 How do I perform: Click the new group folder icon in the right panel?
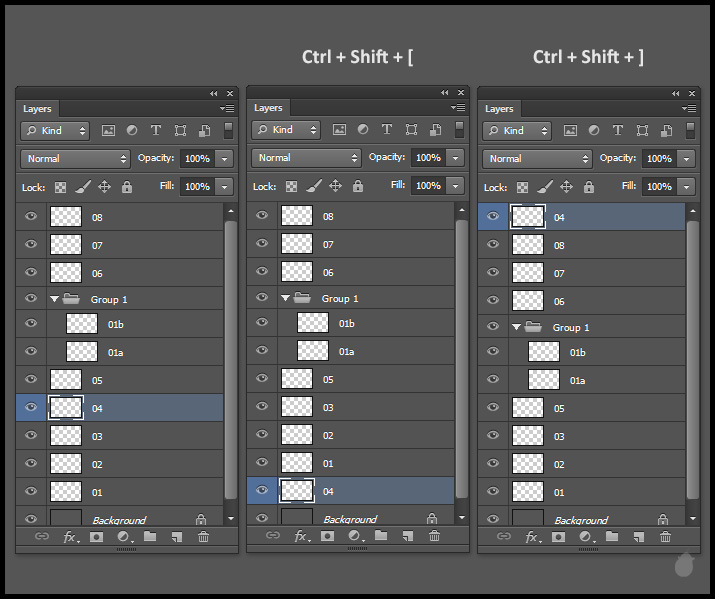coord(611,537)
